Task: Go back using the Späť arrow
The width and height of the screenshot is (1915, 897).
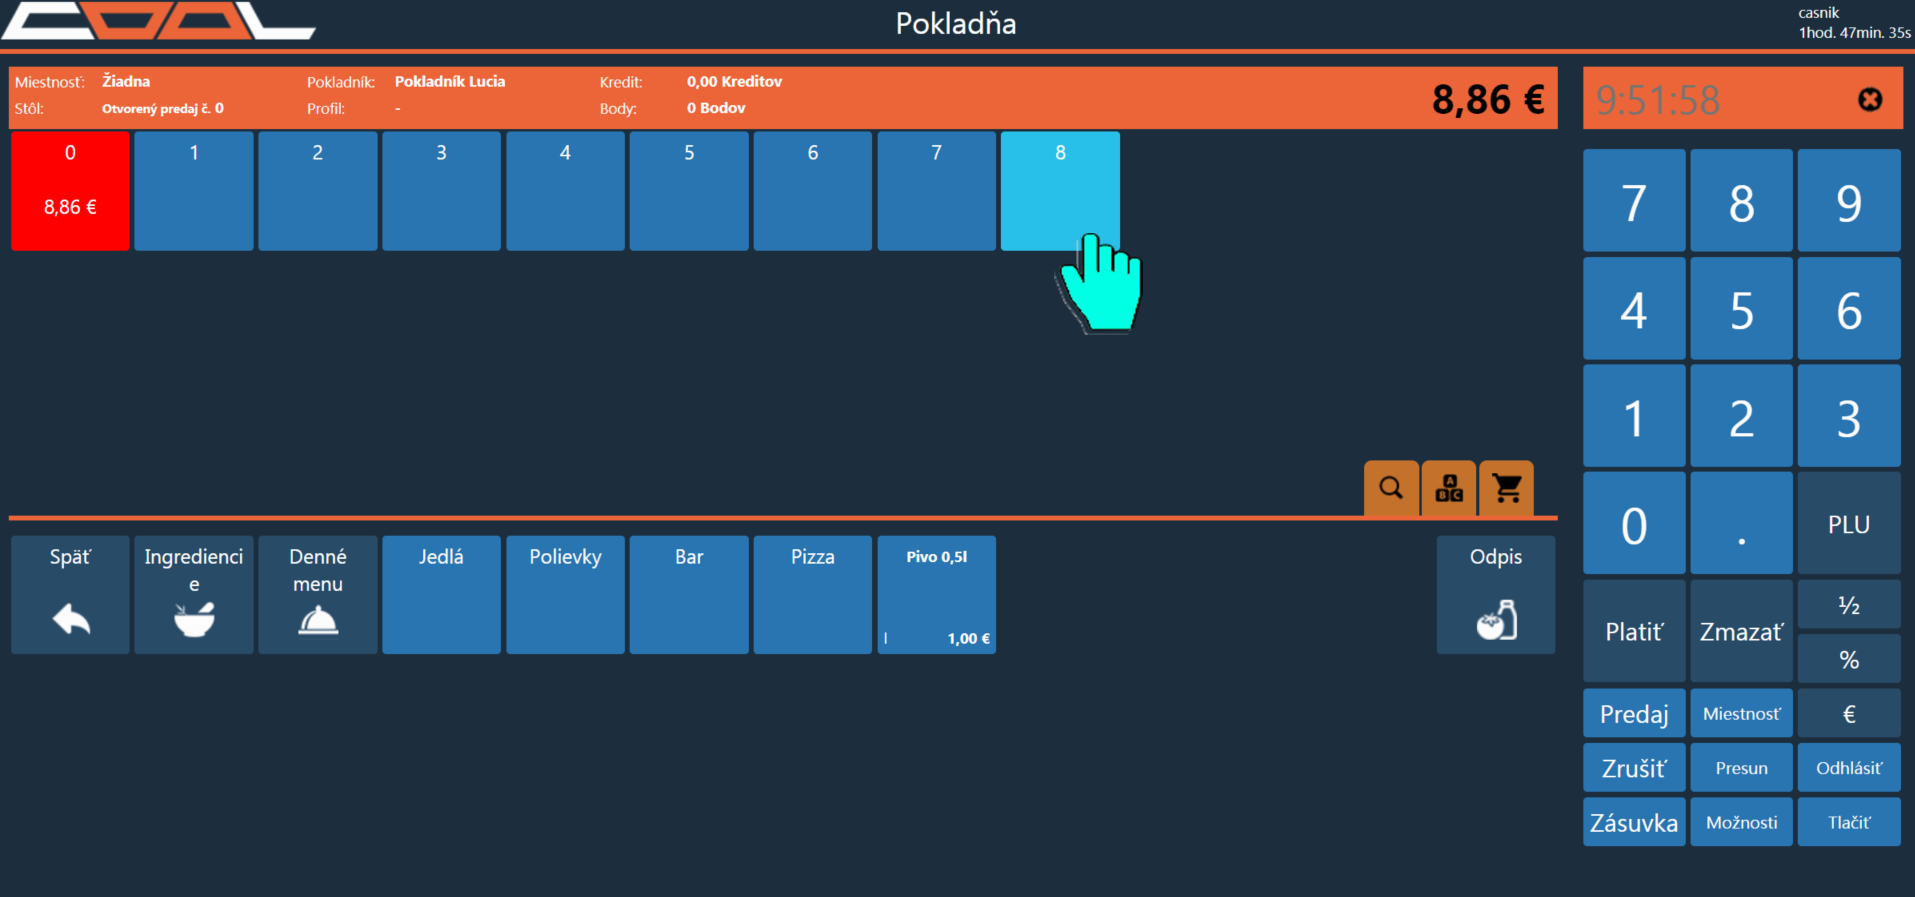Action: pos(70,595)
